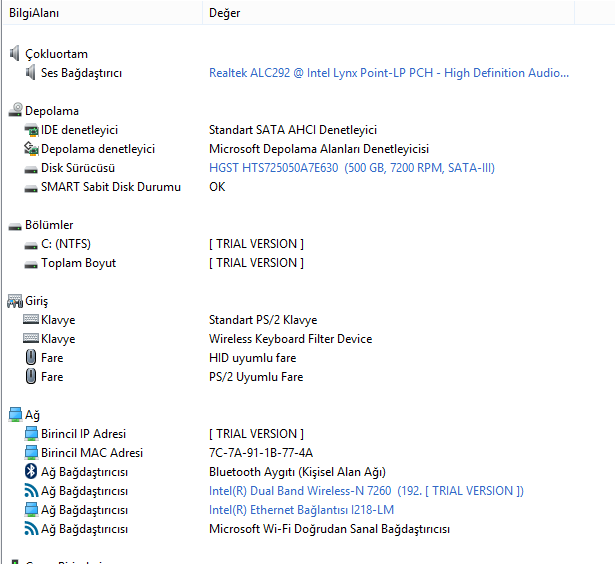Open Intel Dual Band Wireless-N 7260 link
This screenshot has width=615, height=564.
(x=366, y=491)
